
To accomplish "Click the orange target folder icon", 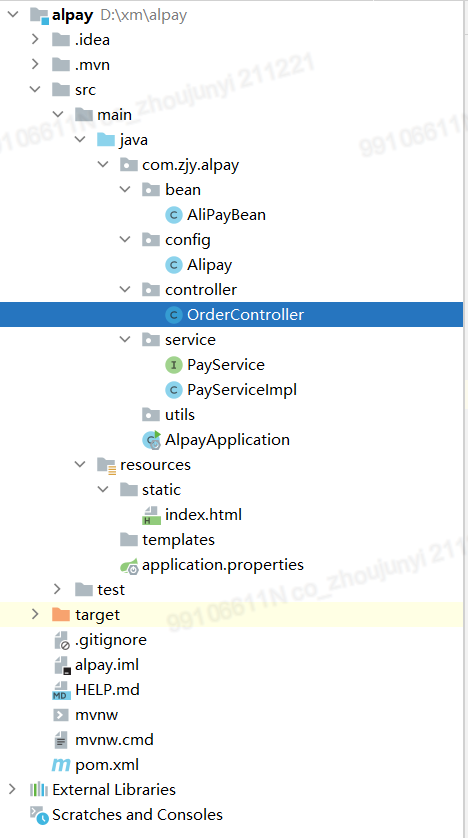I will pos(61,615).
